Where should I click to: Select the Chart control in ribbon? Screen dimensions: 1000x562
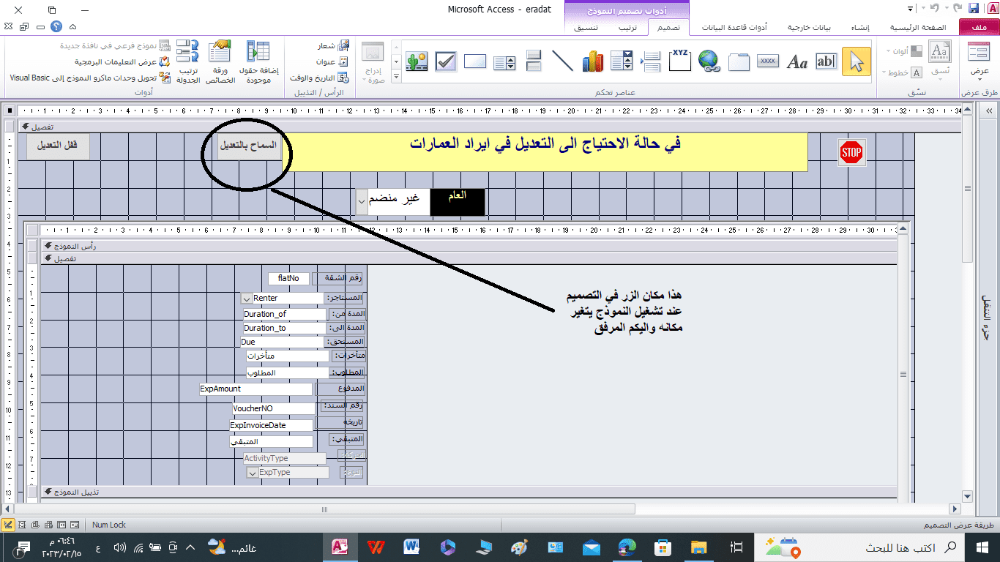pos(592,62)
